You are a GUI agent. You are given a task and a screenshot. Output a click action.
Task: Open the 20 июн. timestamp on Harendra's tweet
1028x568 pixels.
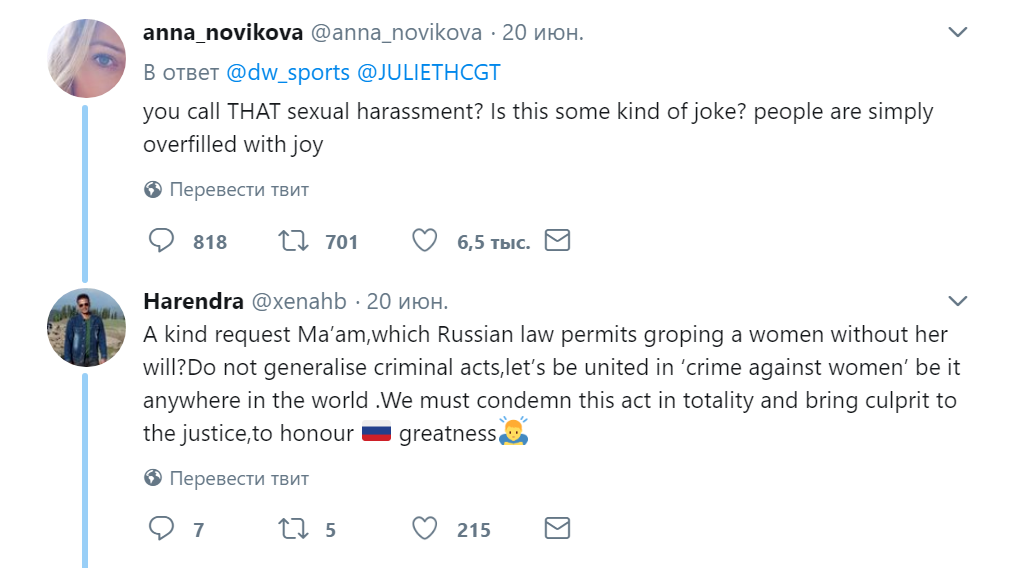tap(407, 301)
